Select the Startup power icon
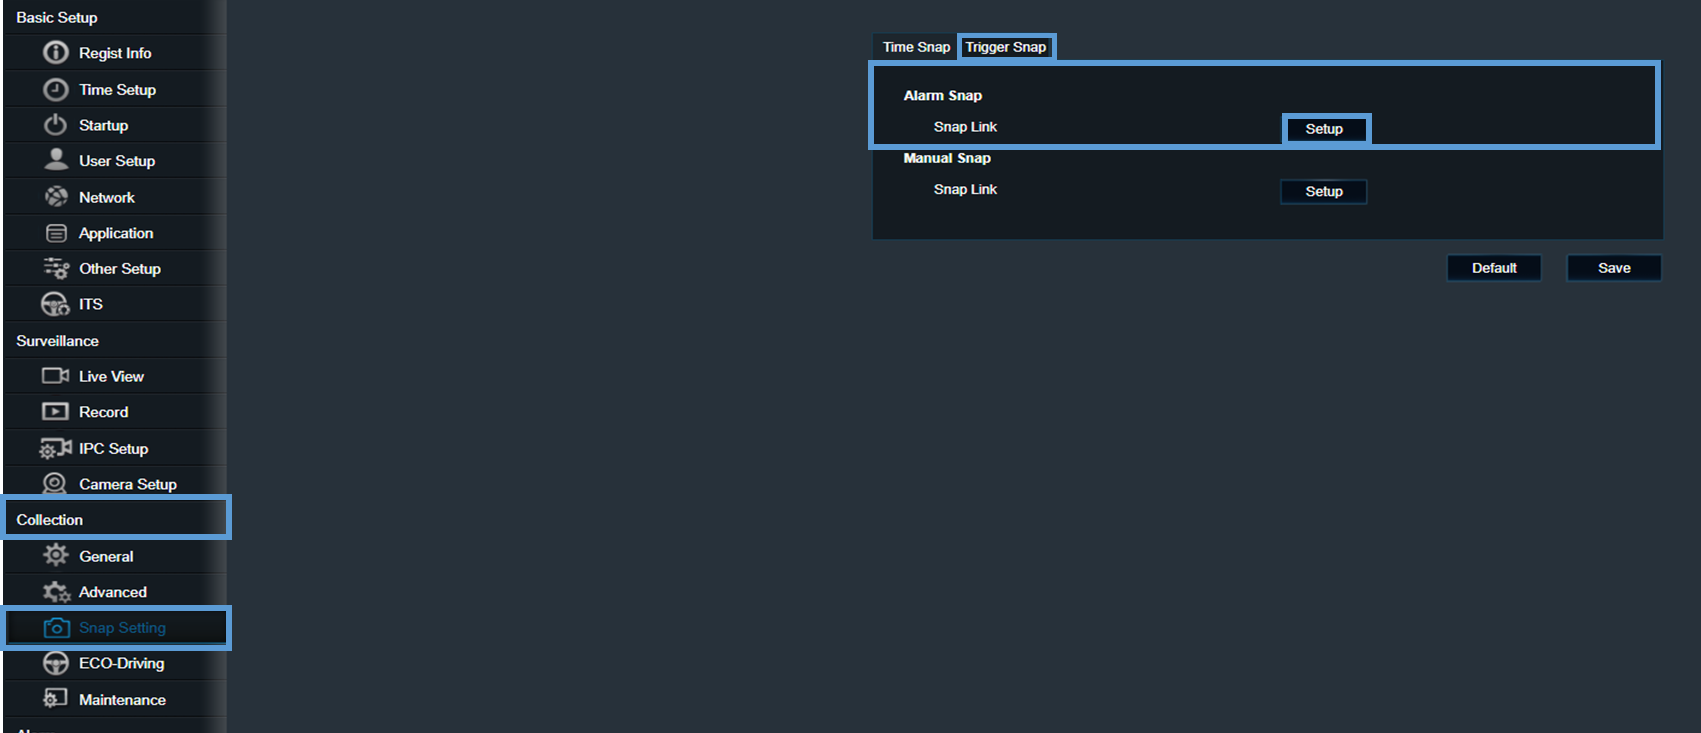This screenshot has width=1701, height=733. pyautogui.click(x=56, y=125)
